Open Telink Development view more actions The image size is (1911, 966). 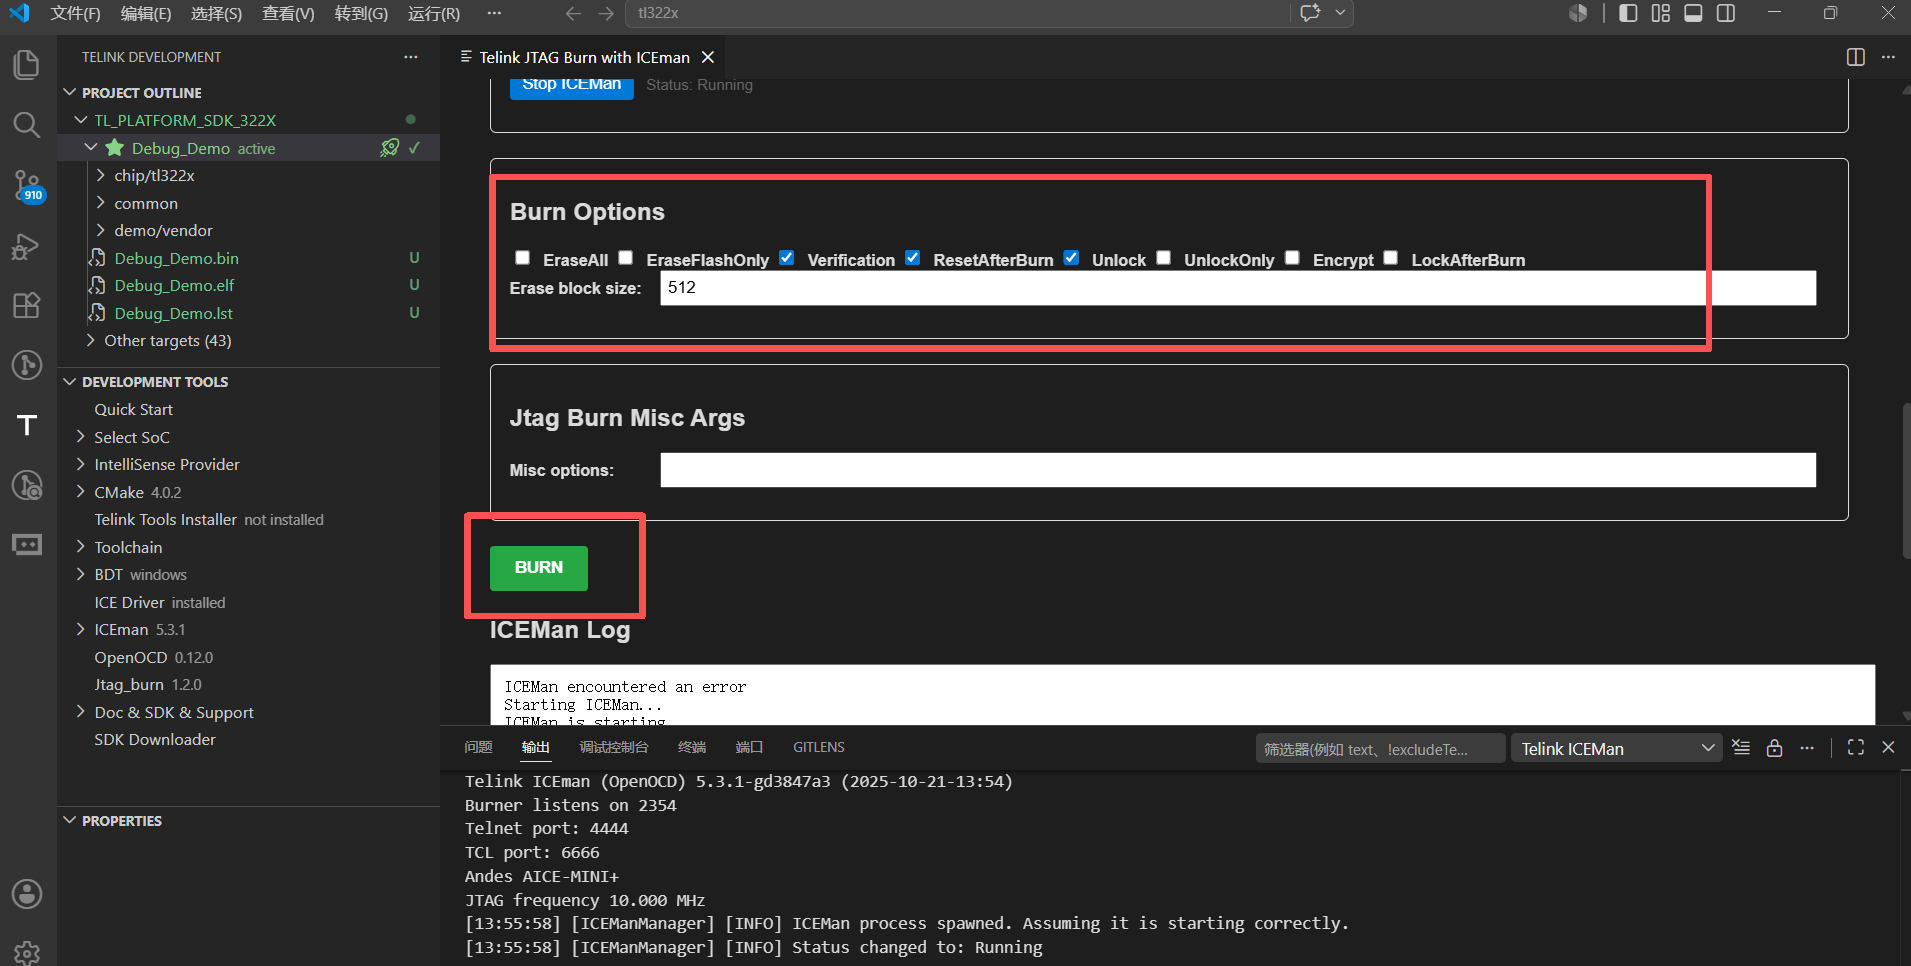411,57
